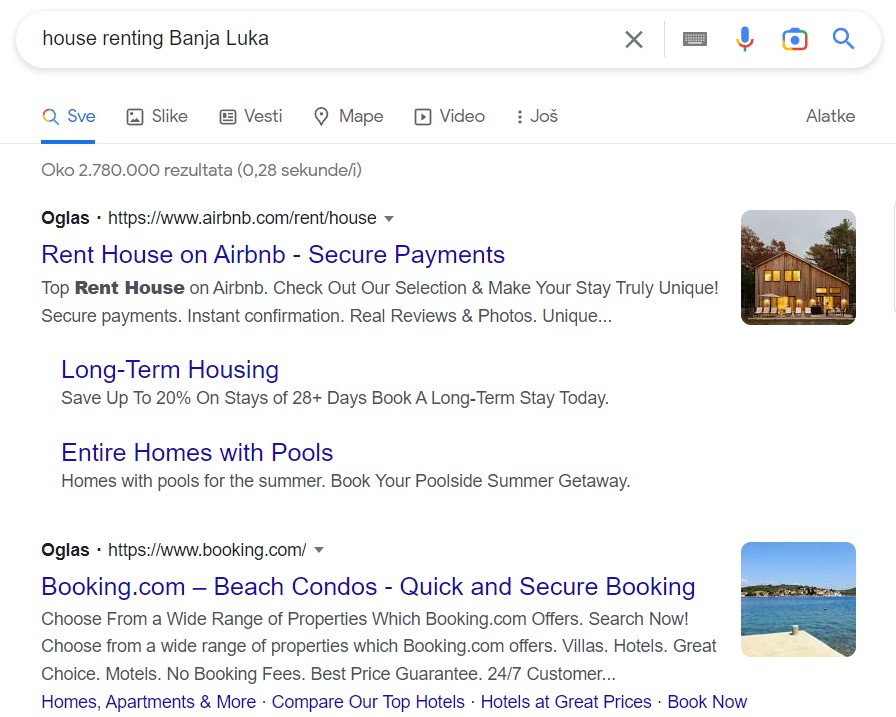Click the Airbnb wooden house thumbnail
This screenshot has height=717, width=896.
click(798, 267)
